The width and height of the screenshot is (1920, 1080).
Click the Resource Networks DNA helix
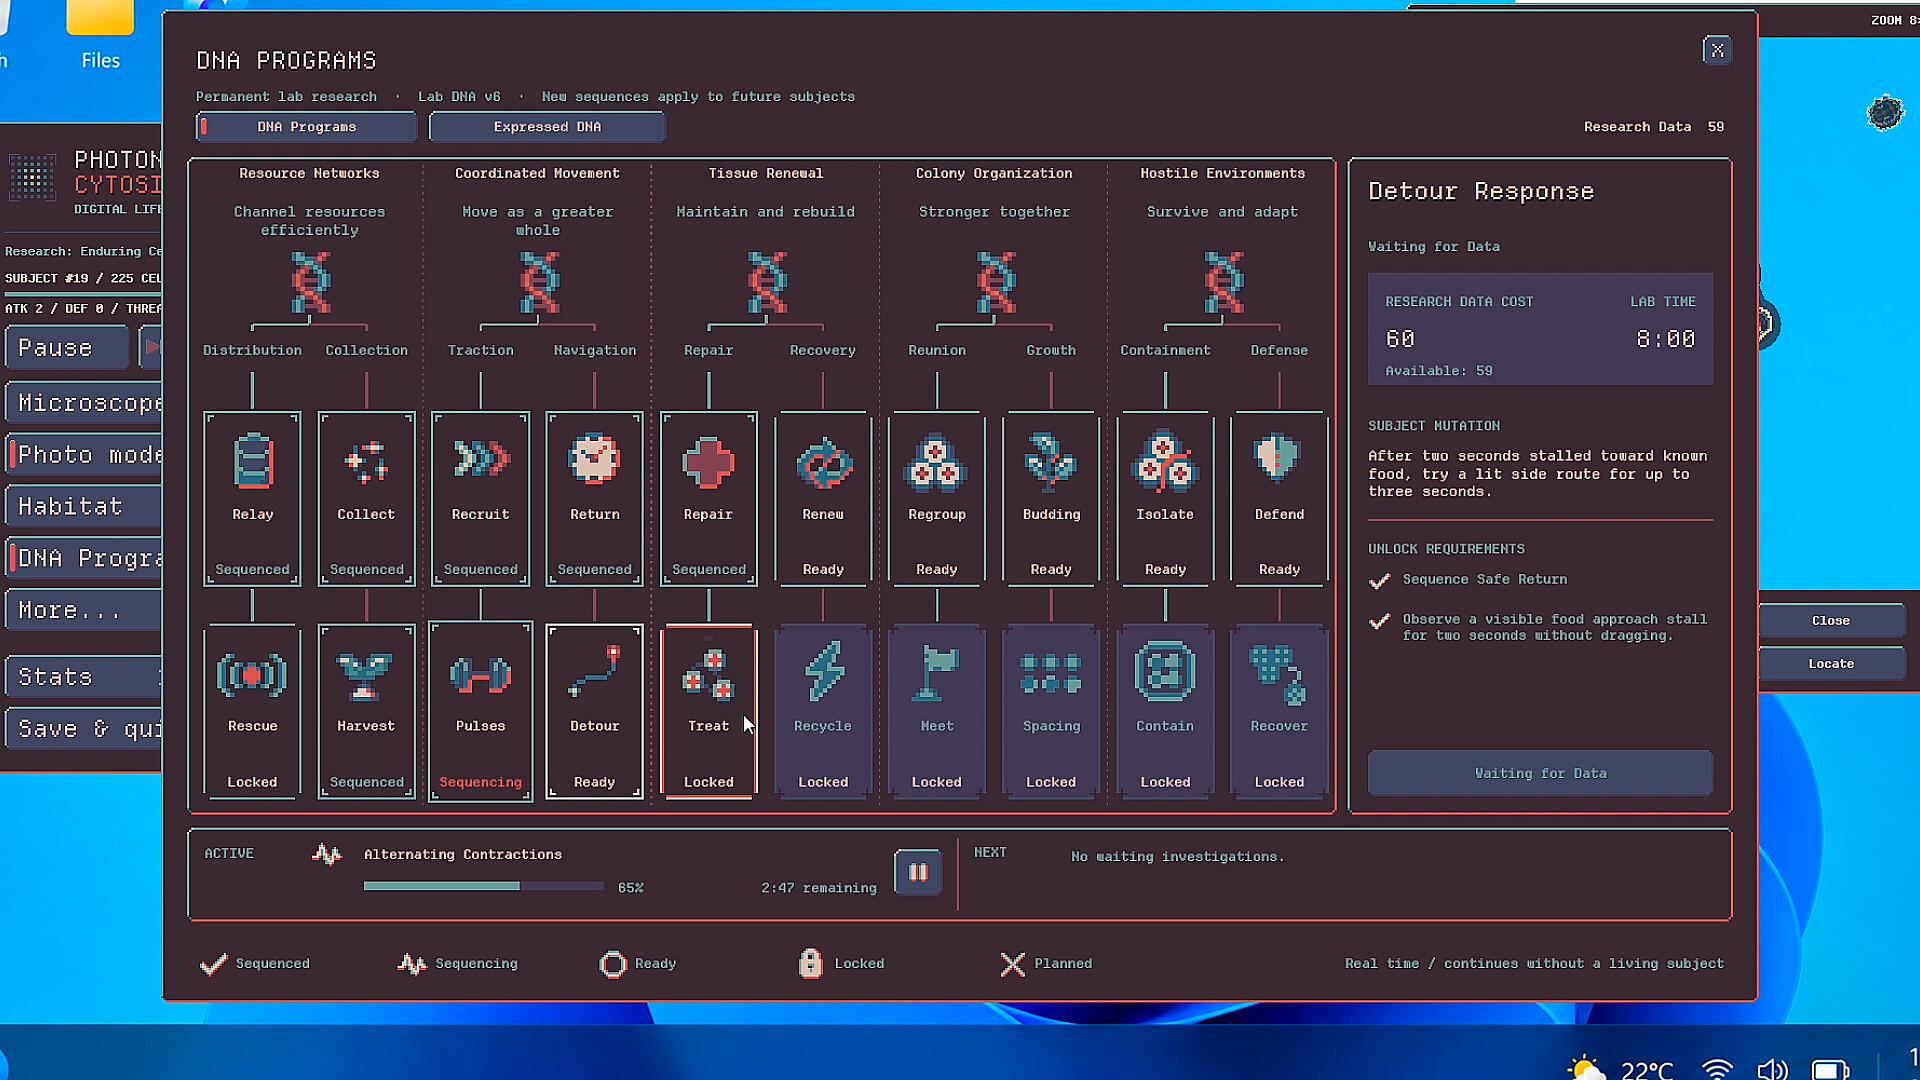click(x=310, y=282)
